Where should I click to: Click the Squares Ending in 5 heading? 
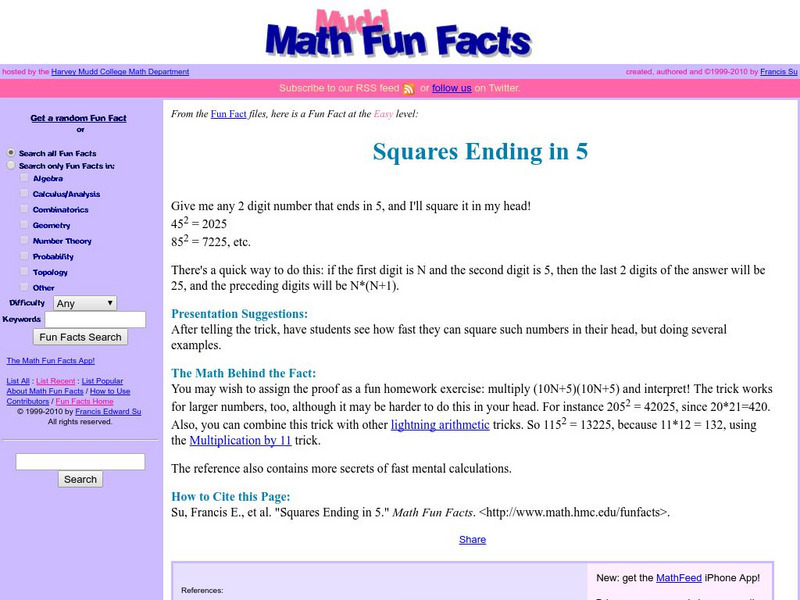click(480, 152)
